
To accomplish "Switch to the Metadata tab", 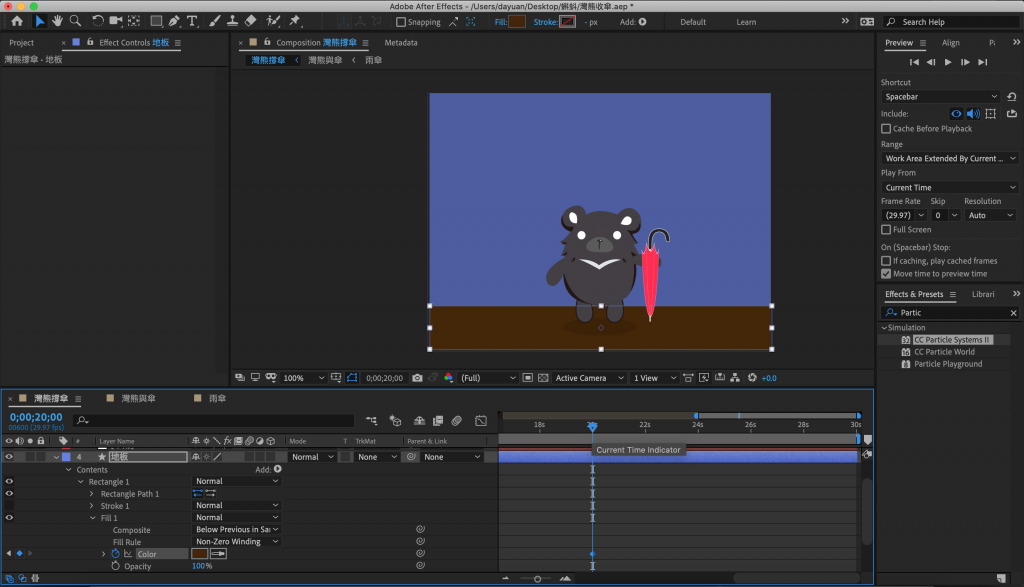I will [400, 42].
